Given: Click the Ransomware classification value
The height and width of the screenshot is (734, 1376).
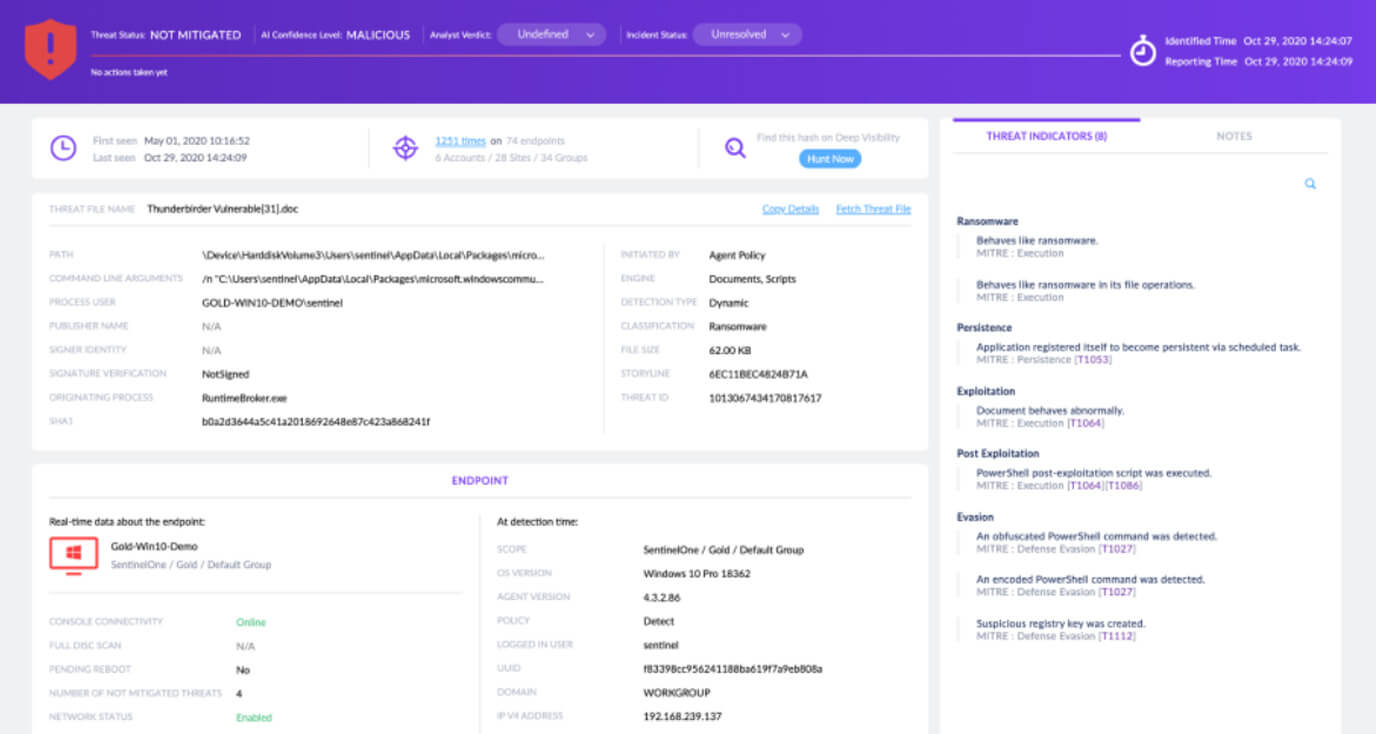Looking at the screenshot, I should 738,326.
